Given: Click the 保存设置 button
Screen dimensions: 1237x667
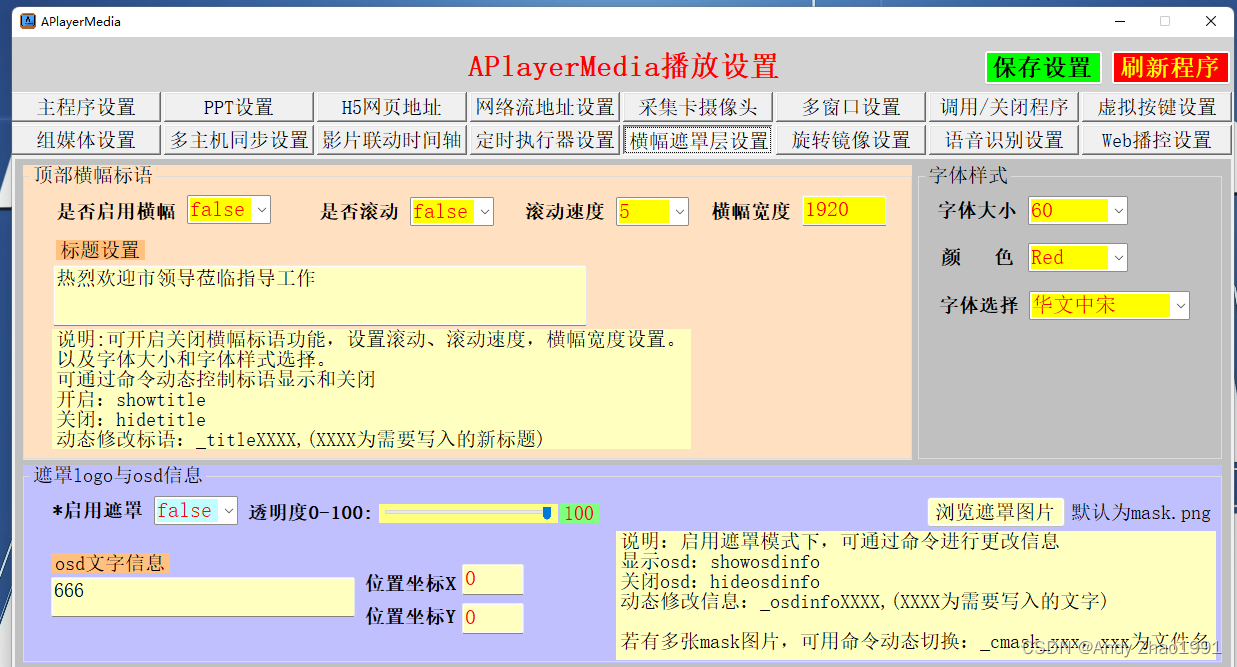Looking at the screenshot, I should point(1043,67).
